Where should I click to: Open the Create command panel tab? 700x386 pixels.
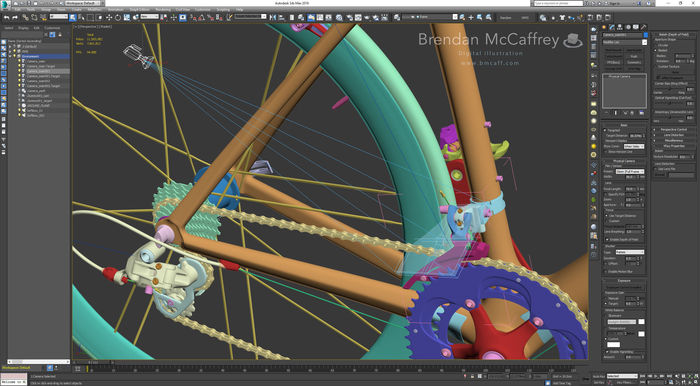(x=604, y=27)
